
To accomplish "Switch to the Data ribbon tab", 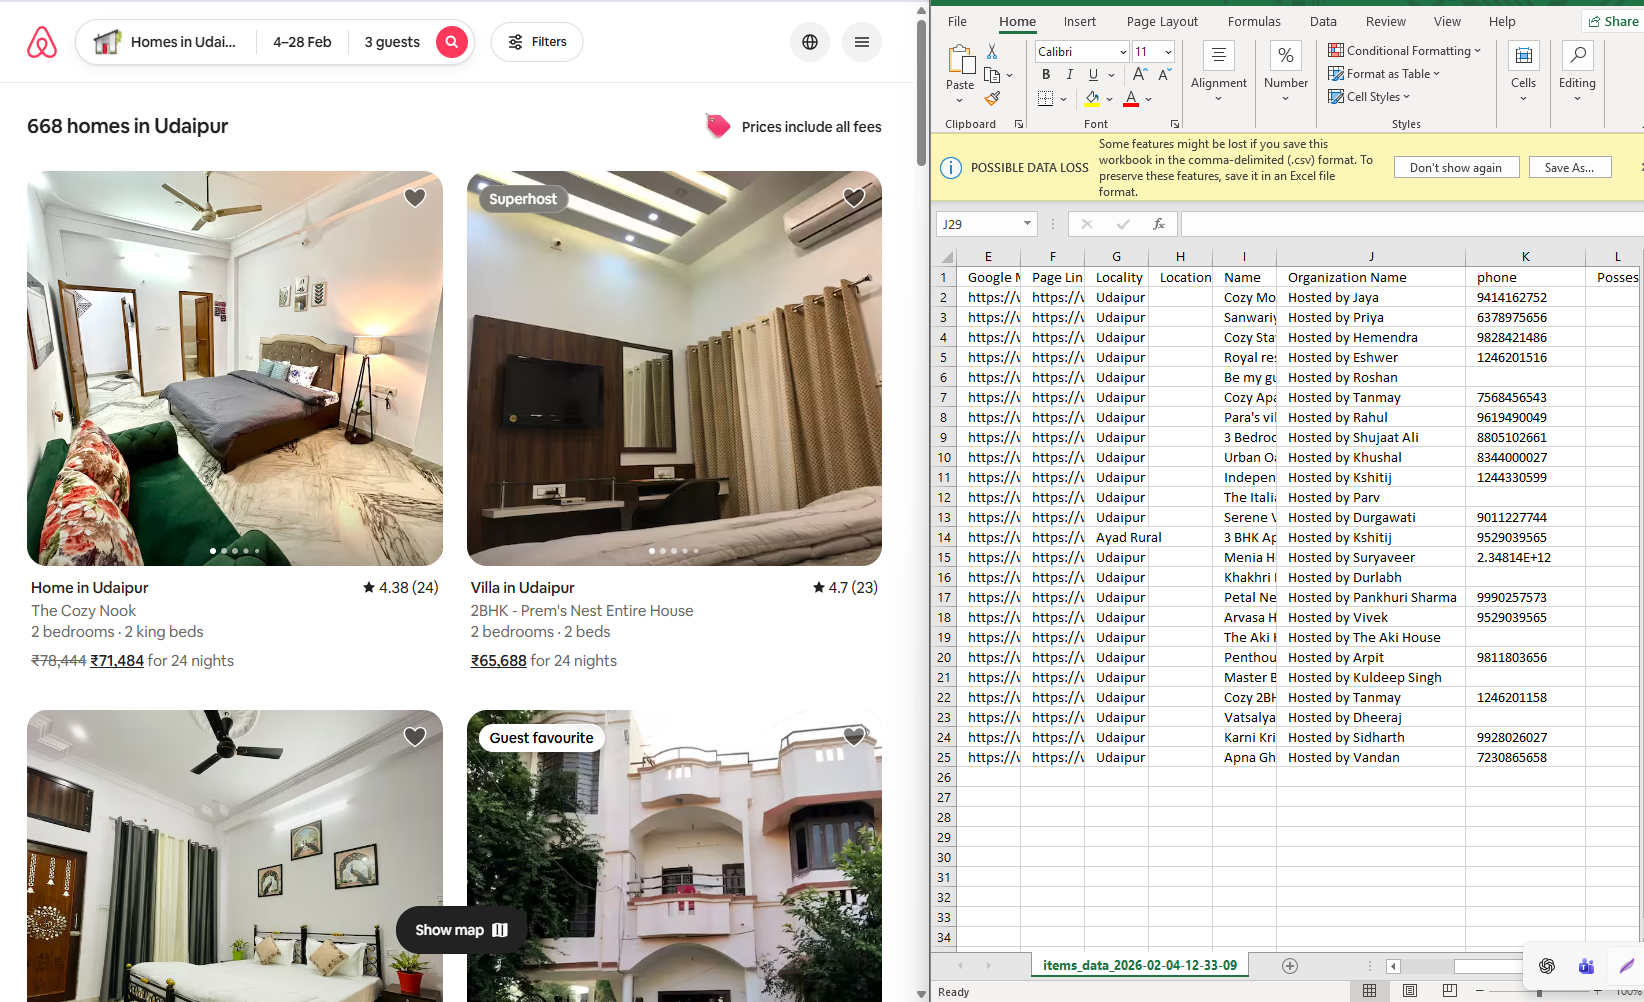I will tap(1322, 22).
